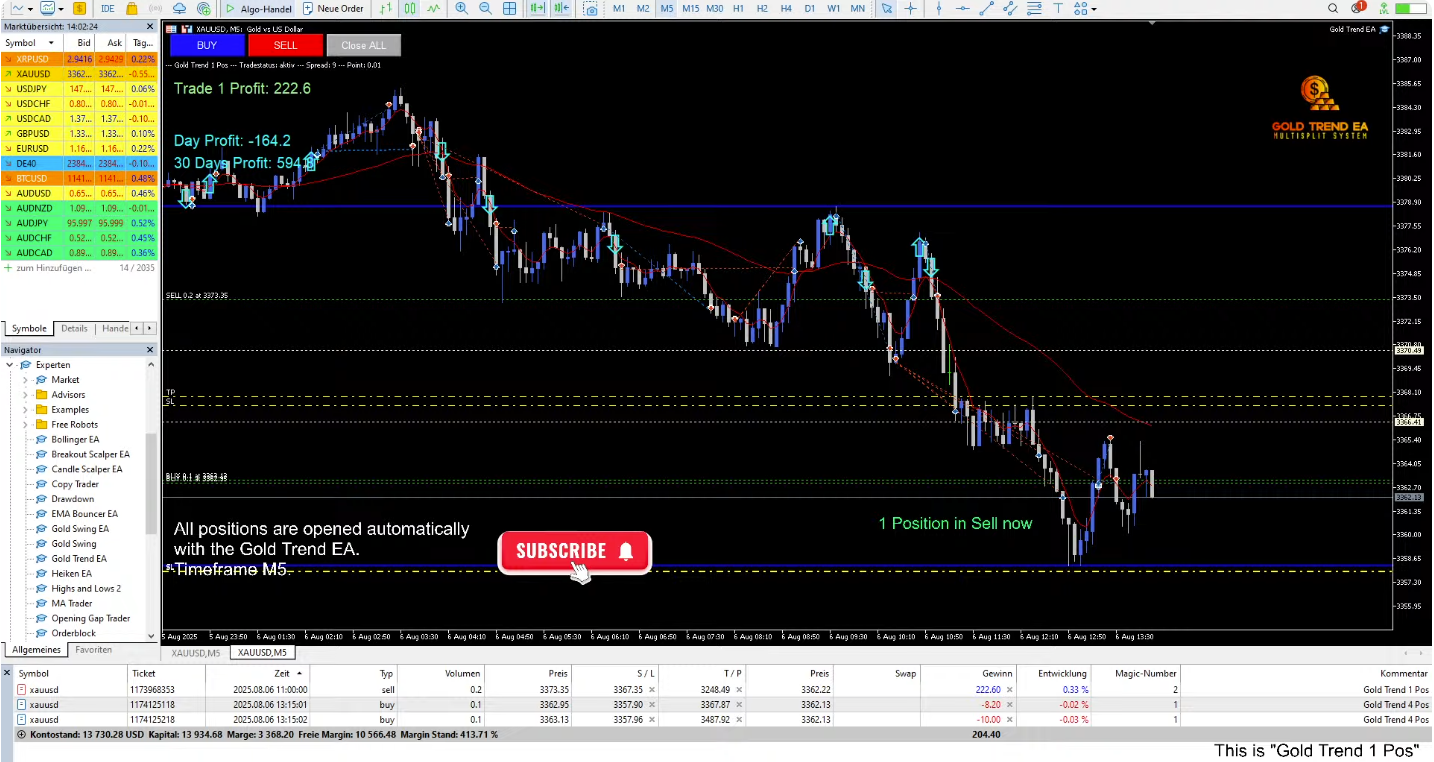Close the Marktübersicht panel

pos(151,27)
